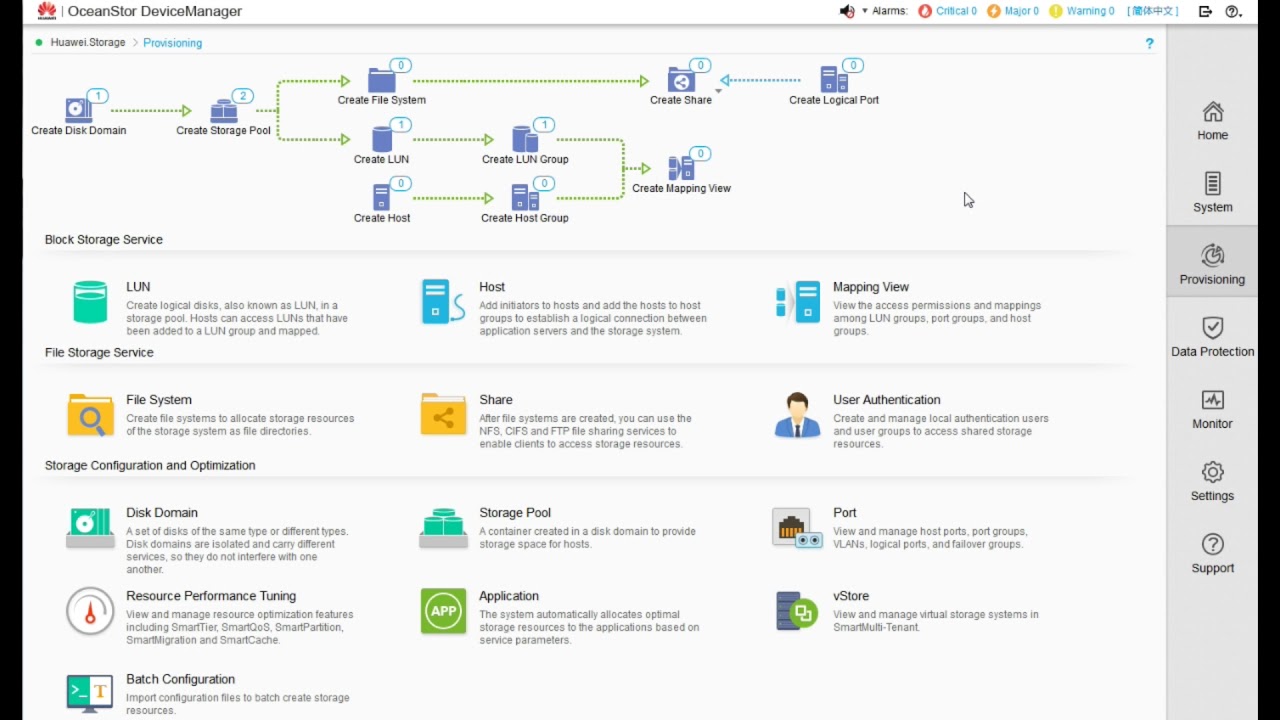The height and width of the screenshot is (720, 1280).
Task: Open the Resource Performance Tuning gauge icon
Action: pyautogui.click(x=90, y=611)
